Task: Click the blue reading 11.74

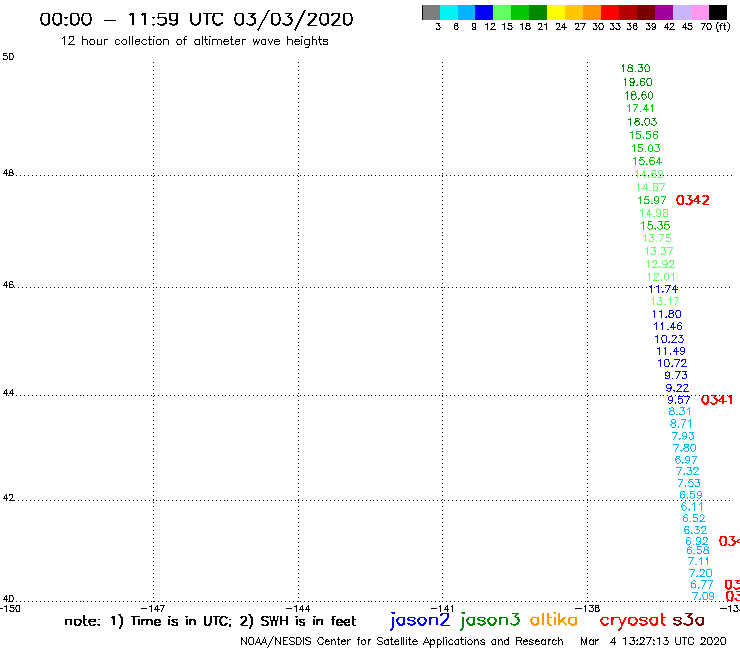Action: click(x=663, y=289)
